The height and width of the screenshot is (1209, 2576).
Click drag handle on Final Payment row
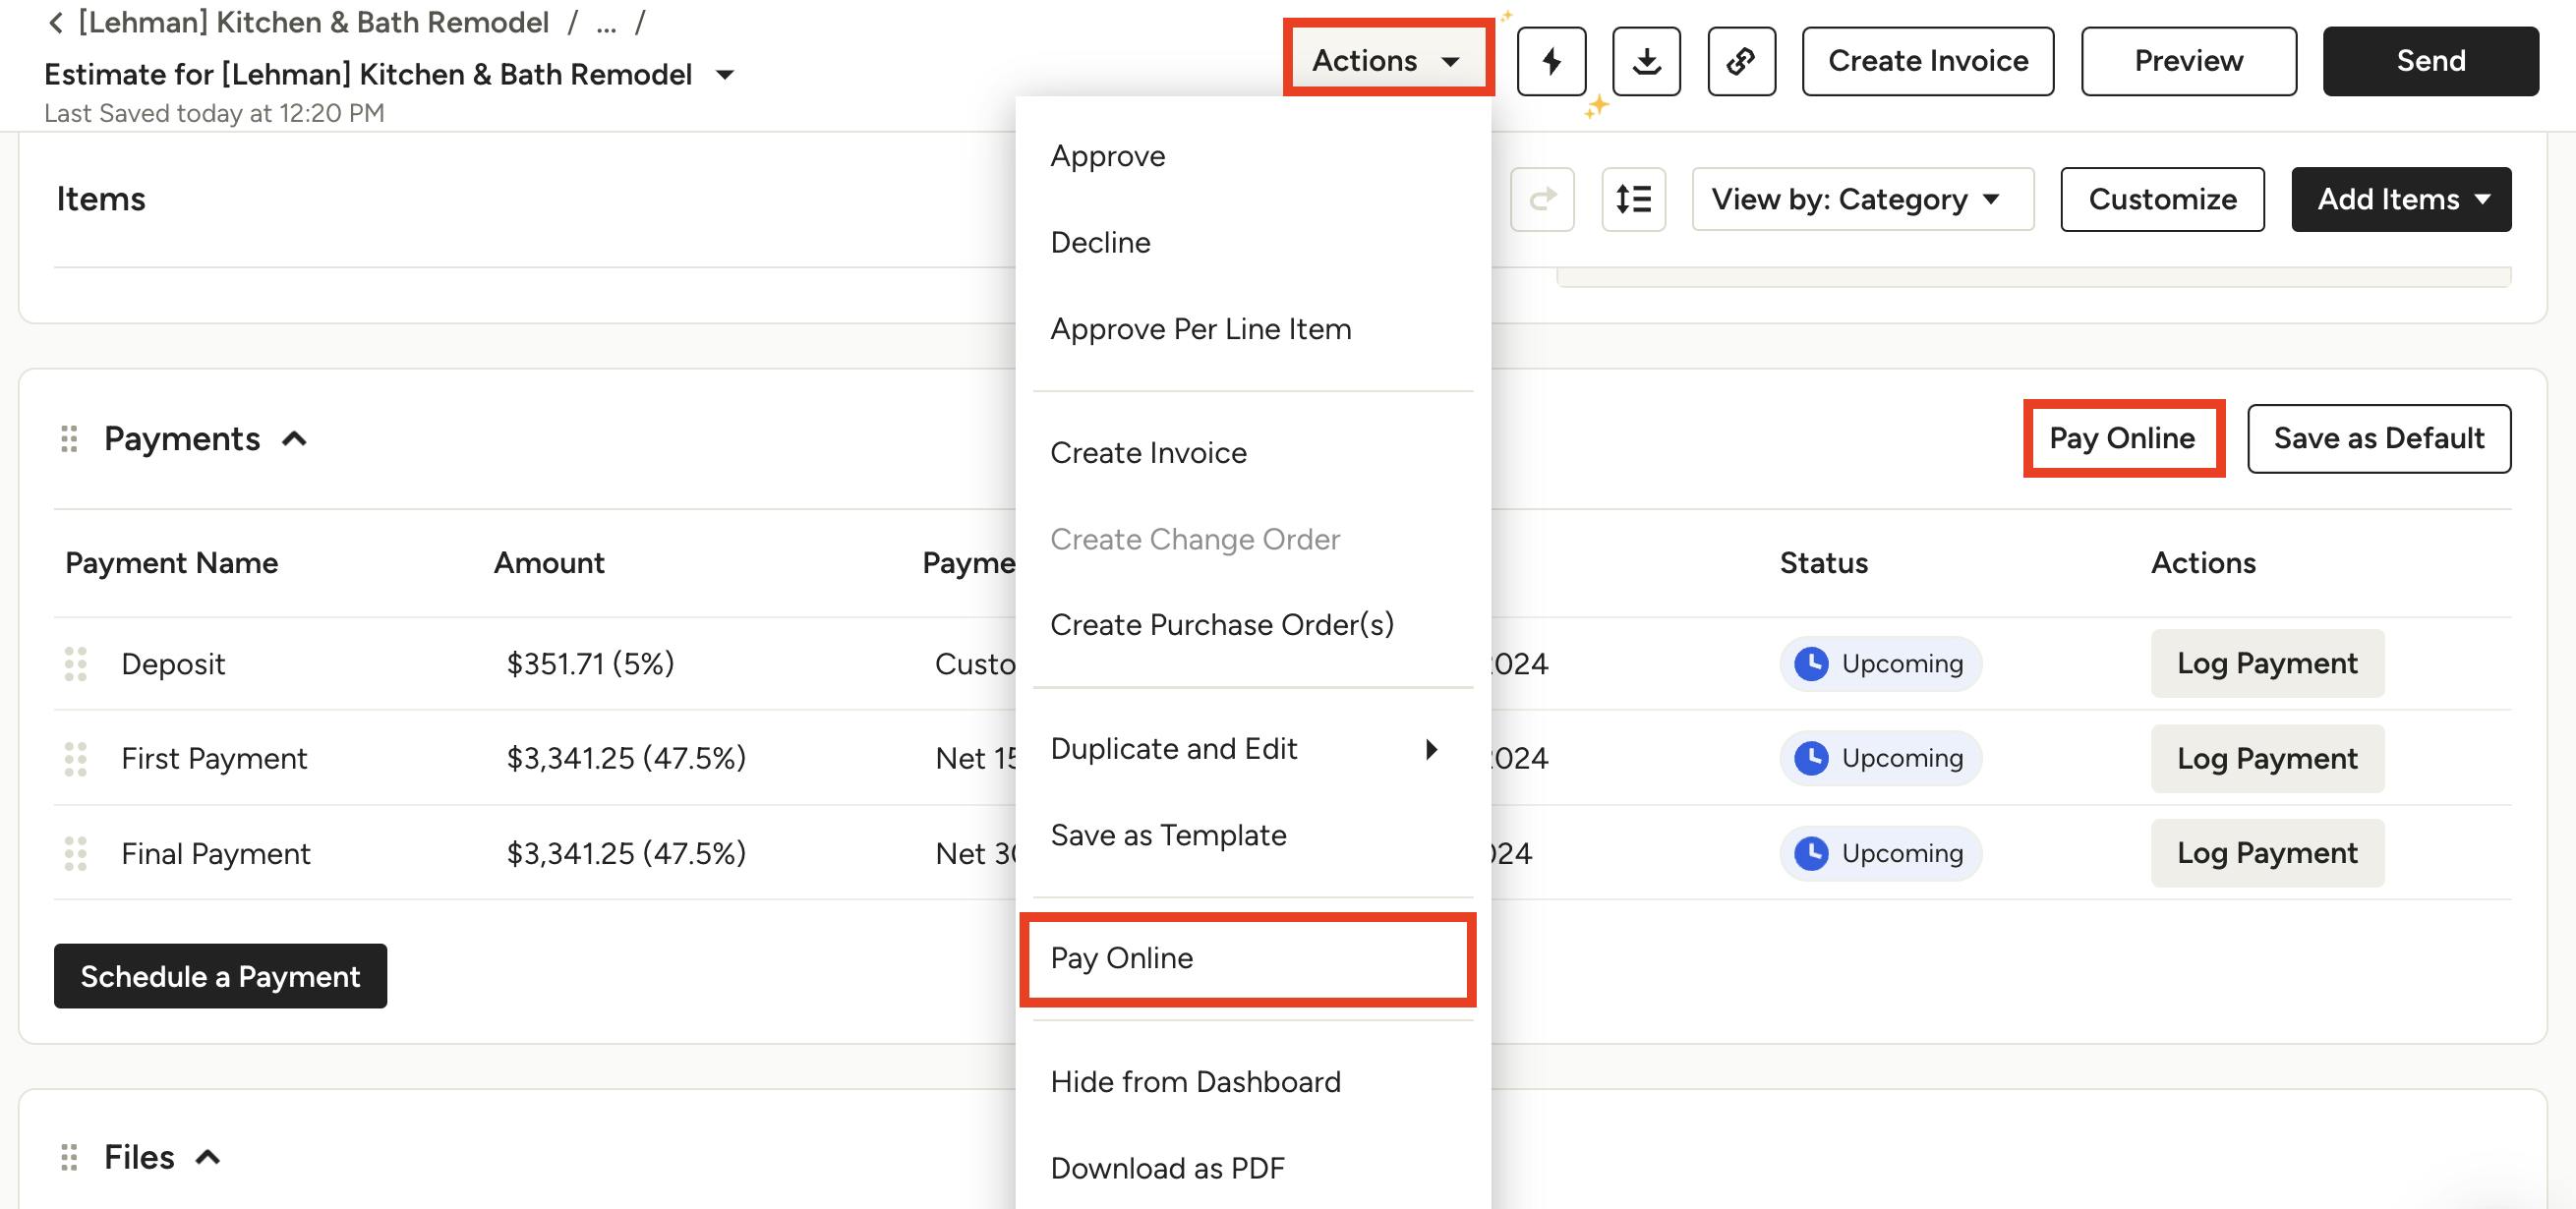click(x=76, y=853)
